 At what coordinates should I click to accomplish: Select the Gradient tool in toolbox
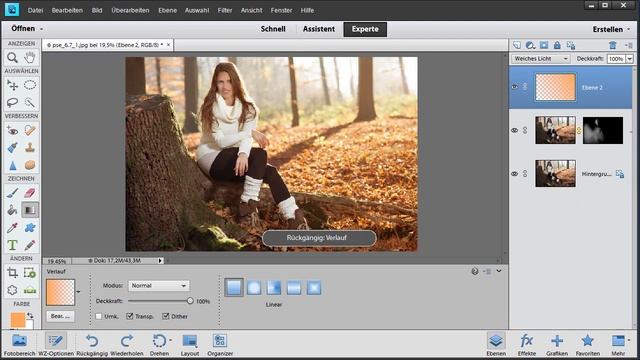click(30, 210)
